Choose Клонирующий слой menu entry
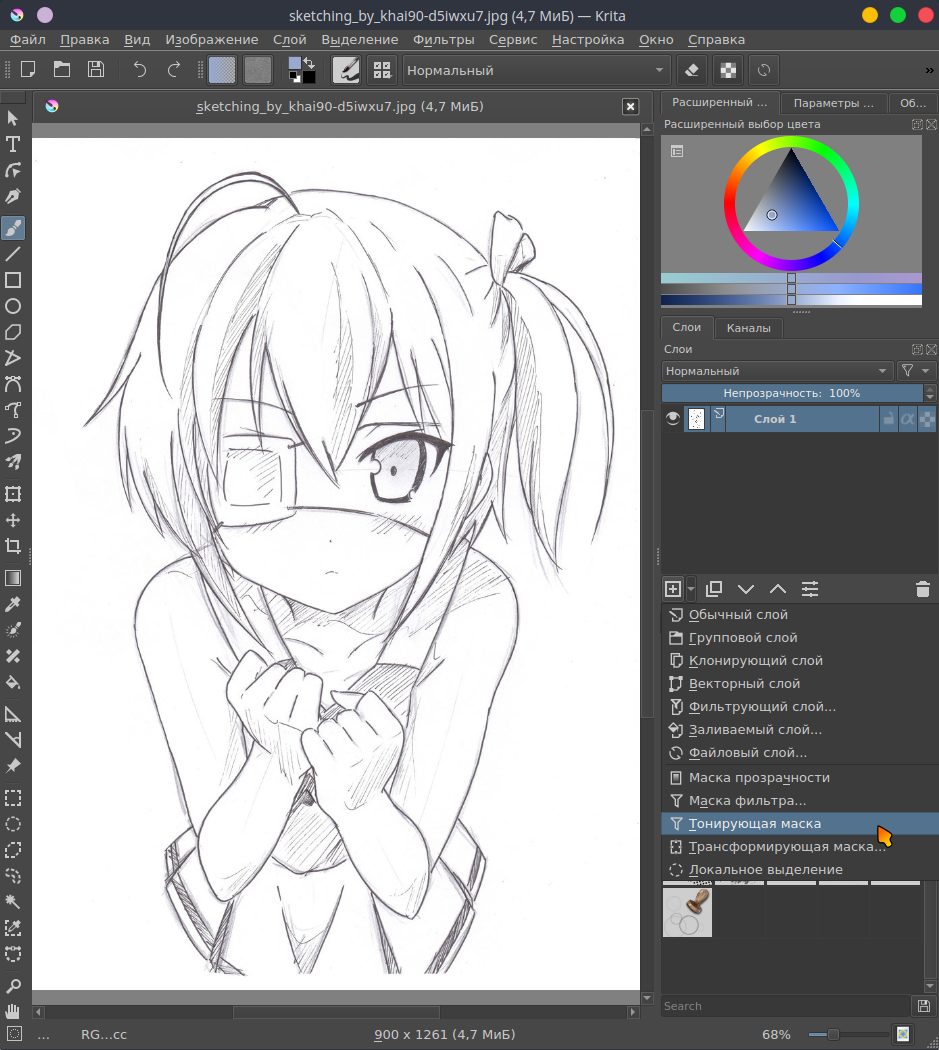The width and height of the screenshot is (939, 1050). point(800,660)
